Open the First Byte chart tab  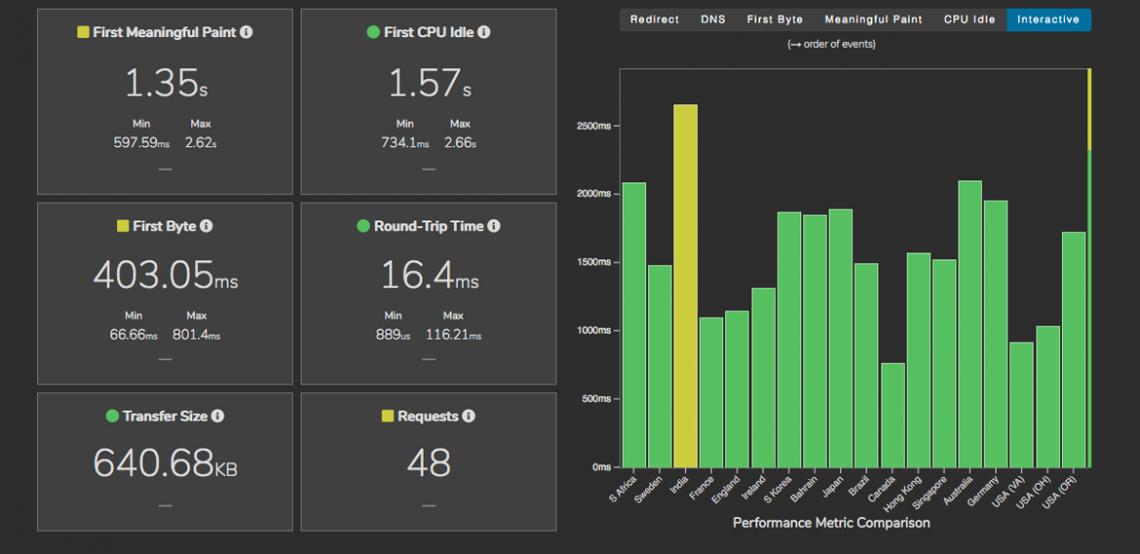(774, 19)
